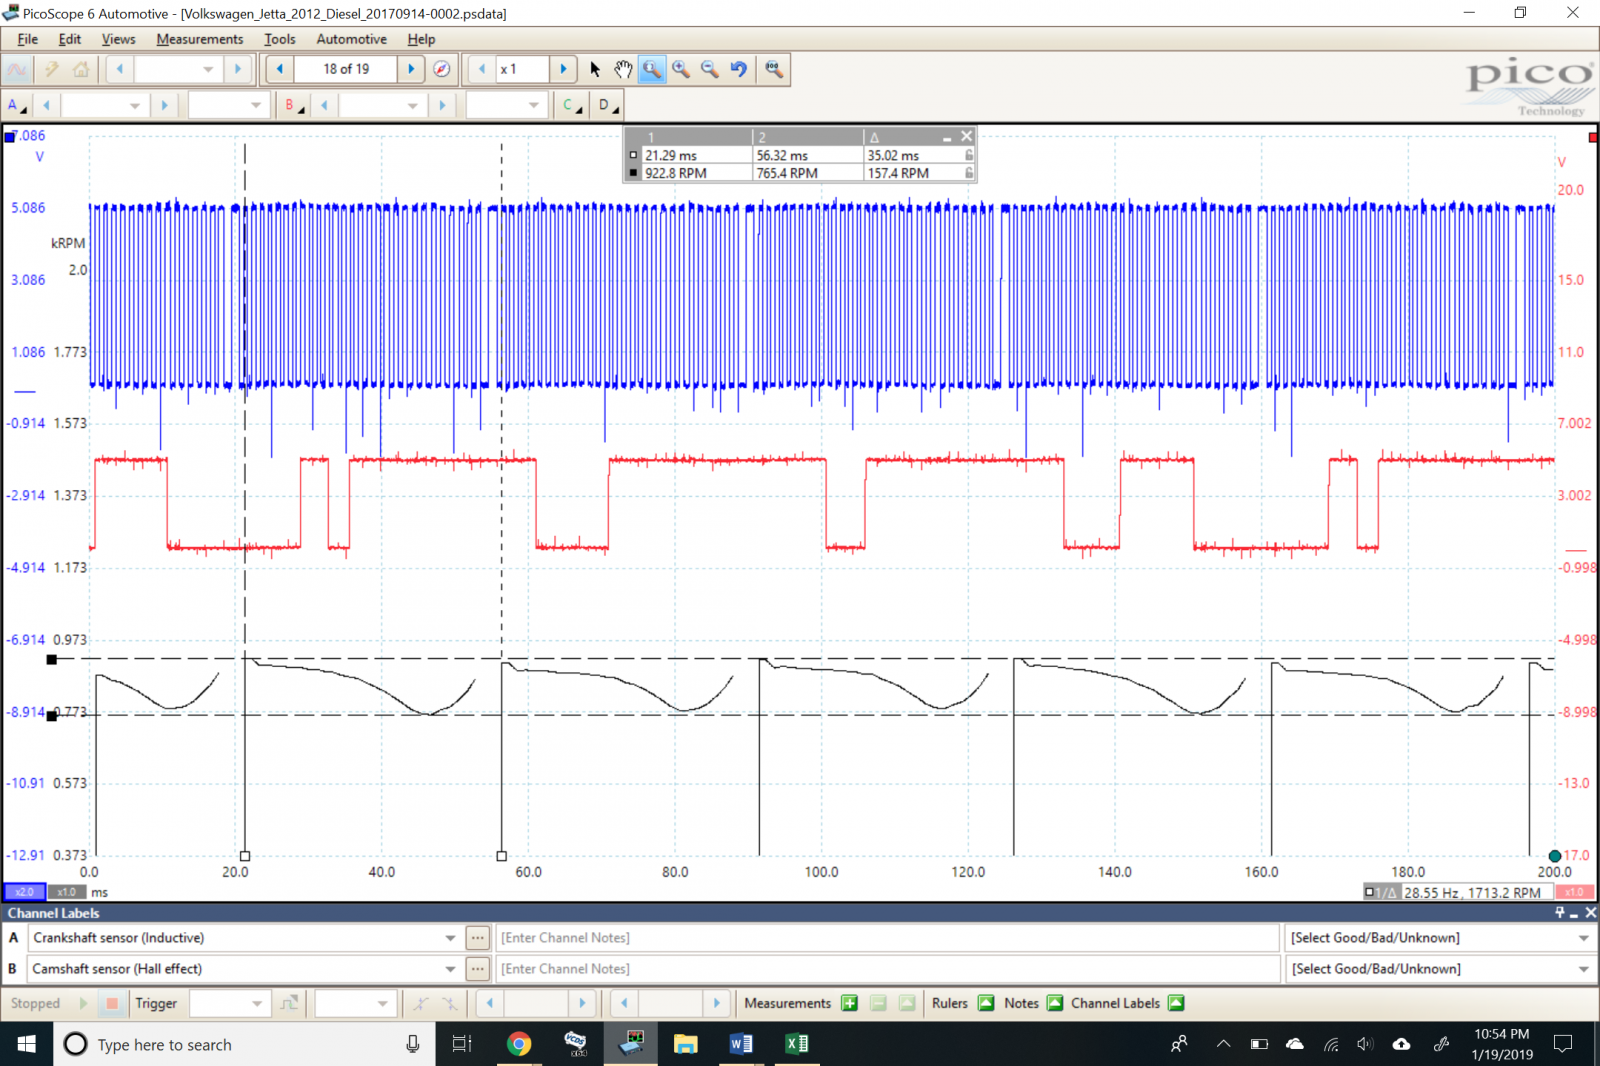Click the home toolbar icon
Image resolution: width=1600 pixels, height=1066 pixels.
click(81, 69)
